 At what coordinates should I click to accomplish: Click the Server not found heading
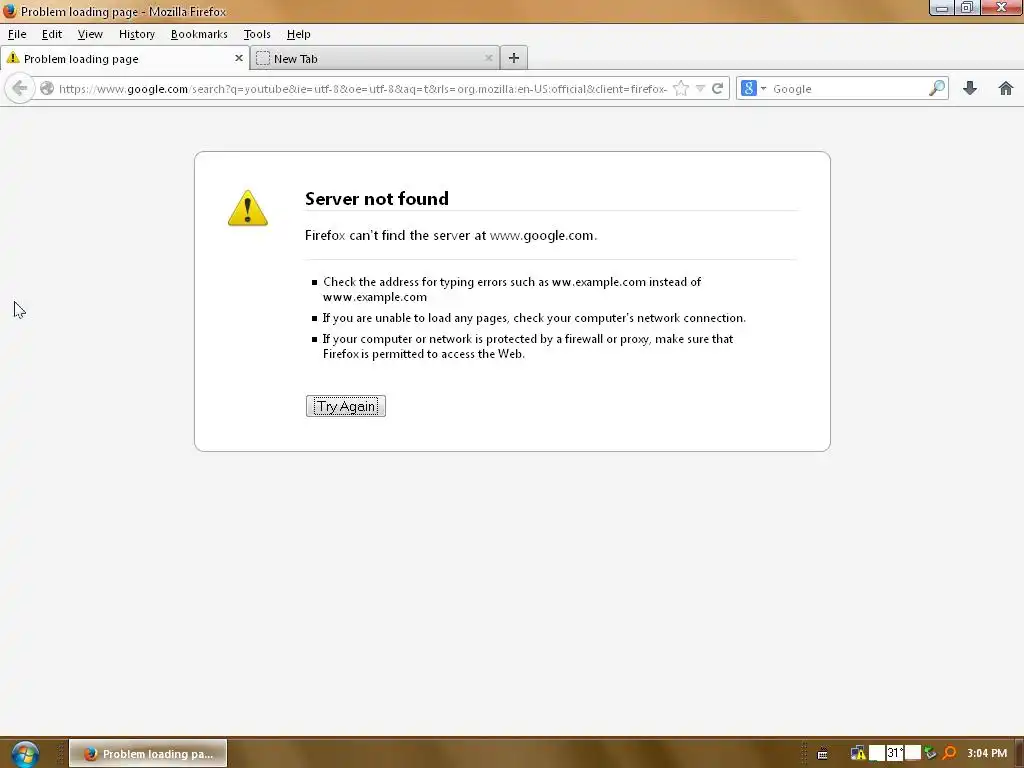point(377,199)
